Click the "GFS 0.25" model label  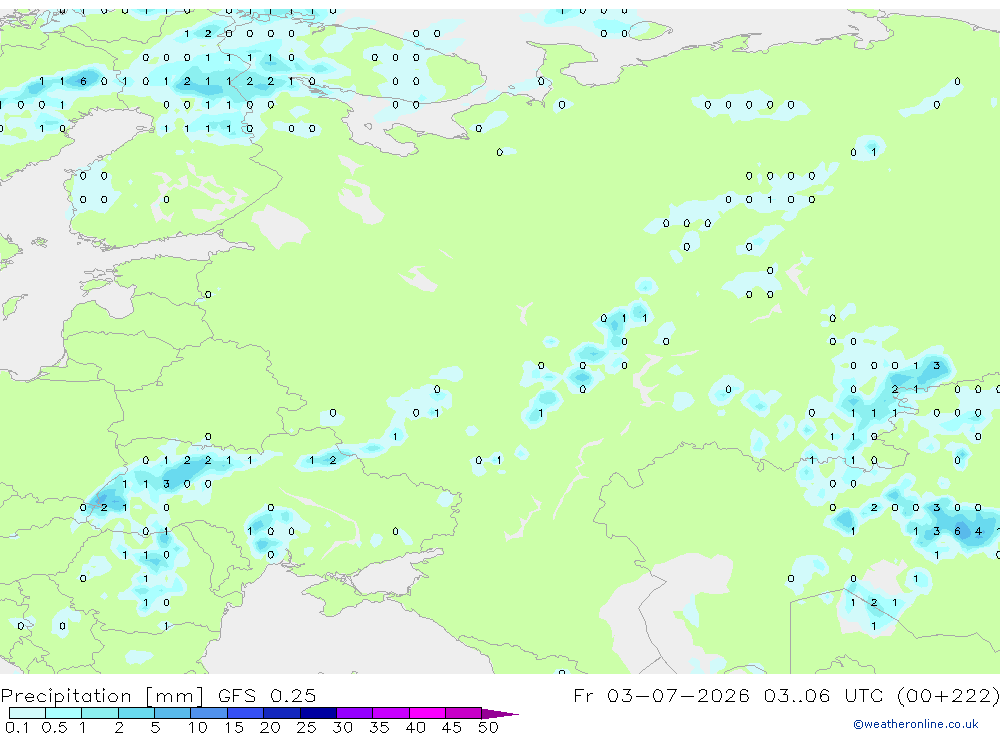pos(267,695)
